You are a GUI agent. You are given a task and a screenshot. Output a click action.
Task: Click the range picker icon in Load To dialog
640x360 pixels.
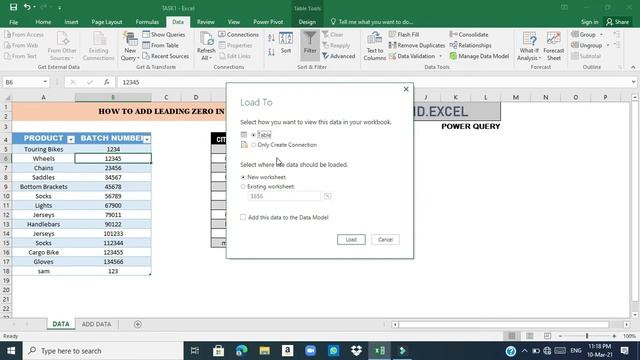coord(327,196)
